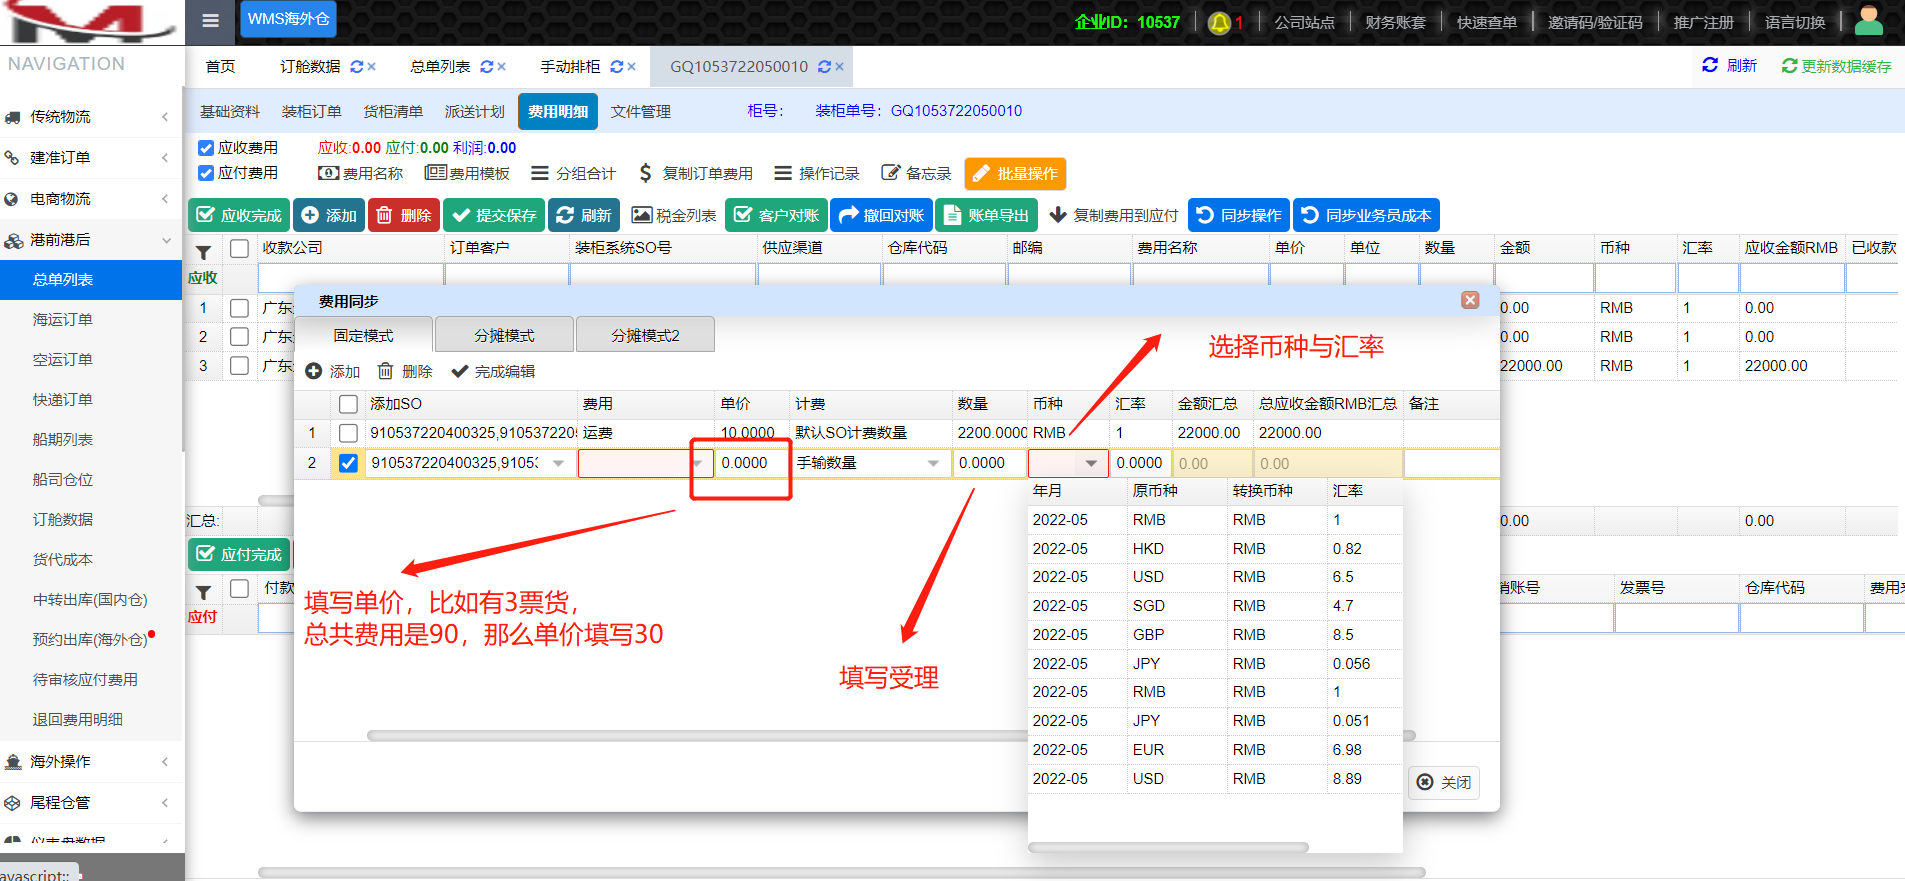Click the 删除 trash icon in dialog toolbar
1905x881 pixels.
[386, 372]
